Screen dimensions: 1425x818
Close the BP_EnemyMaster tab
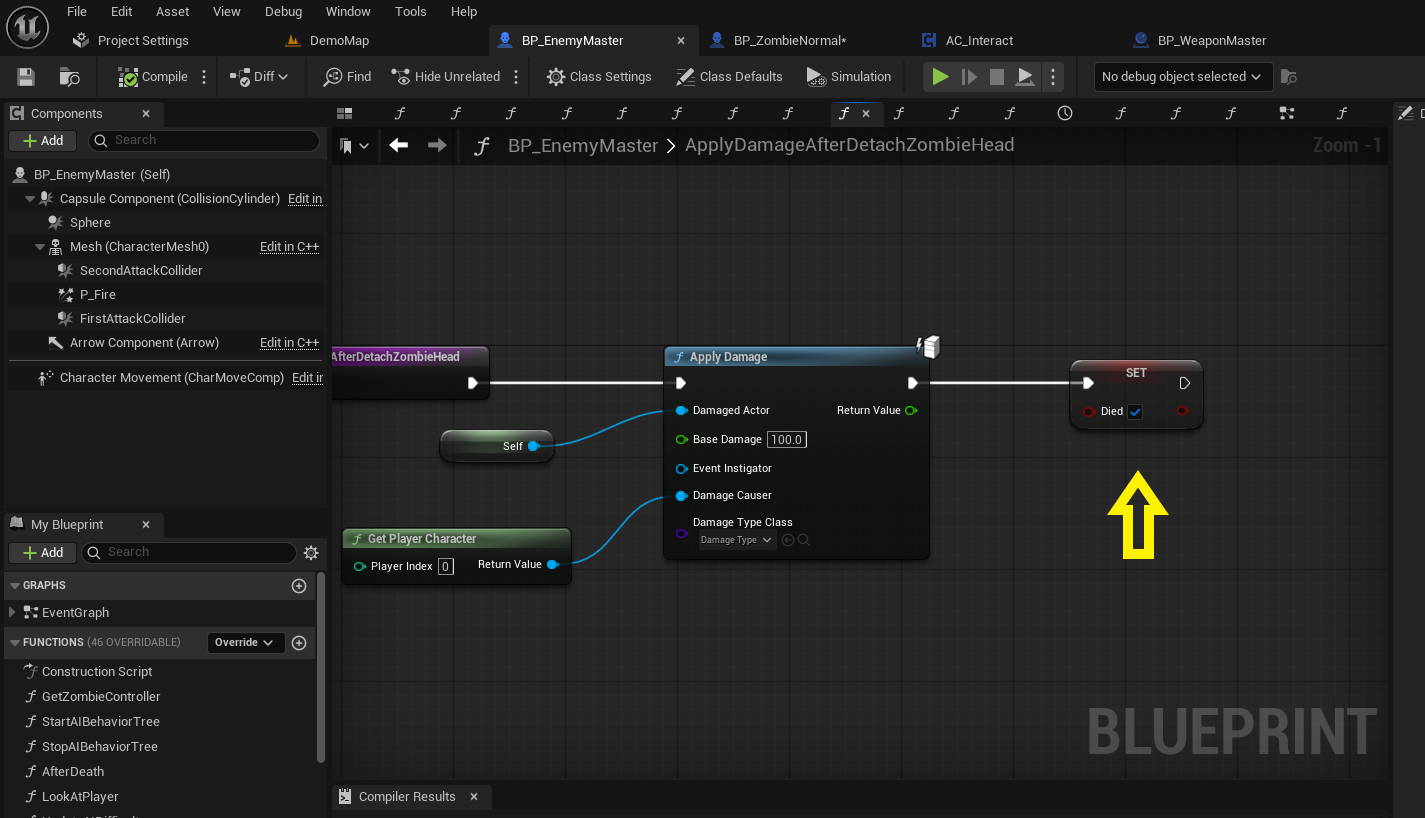click(x=681, y=41)
